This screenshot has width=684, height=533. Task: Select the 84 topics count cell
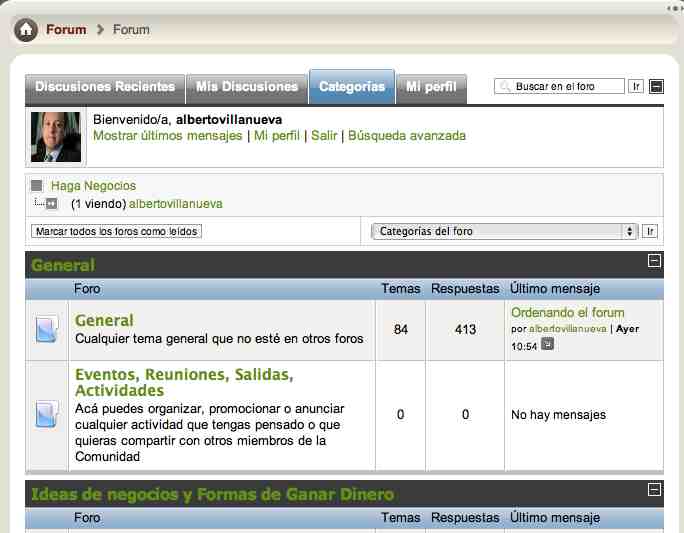coord(400,329)
